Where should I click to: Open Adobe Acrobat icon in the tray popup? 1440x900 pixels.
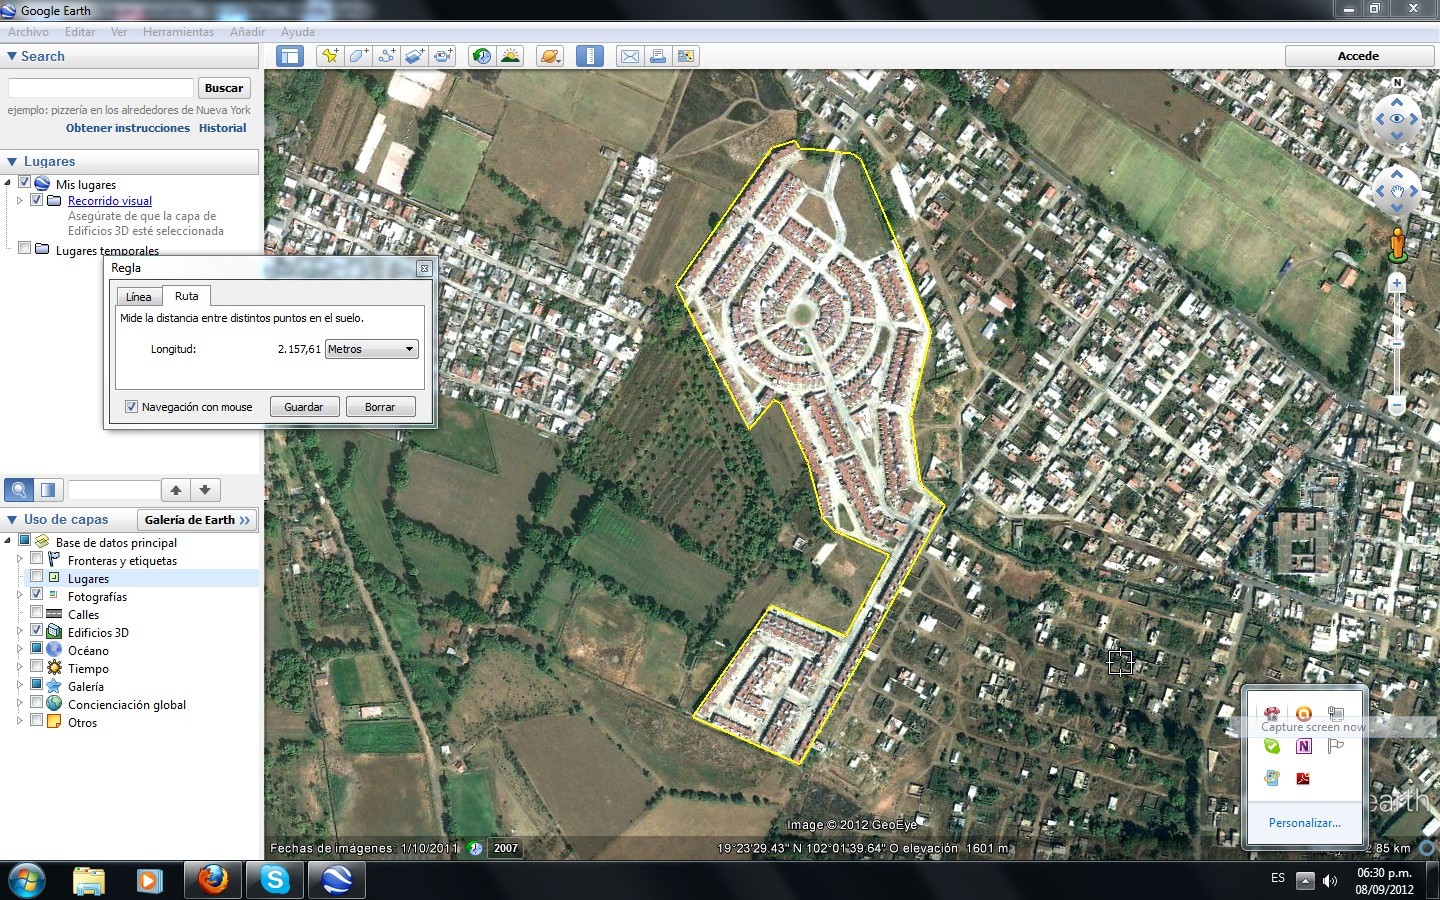point(1303,778)
